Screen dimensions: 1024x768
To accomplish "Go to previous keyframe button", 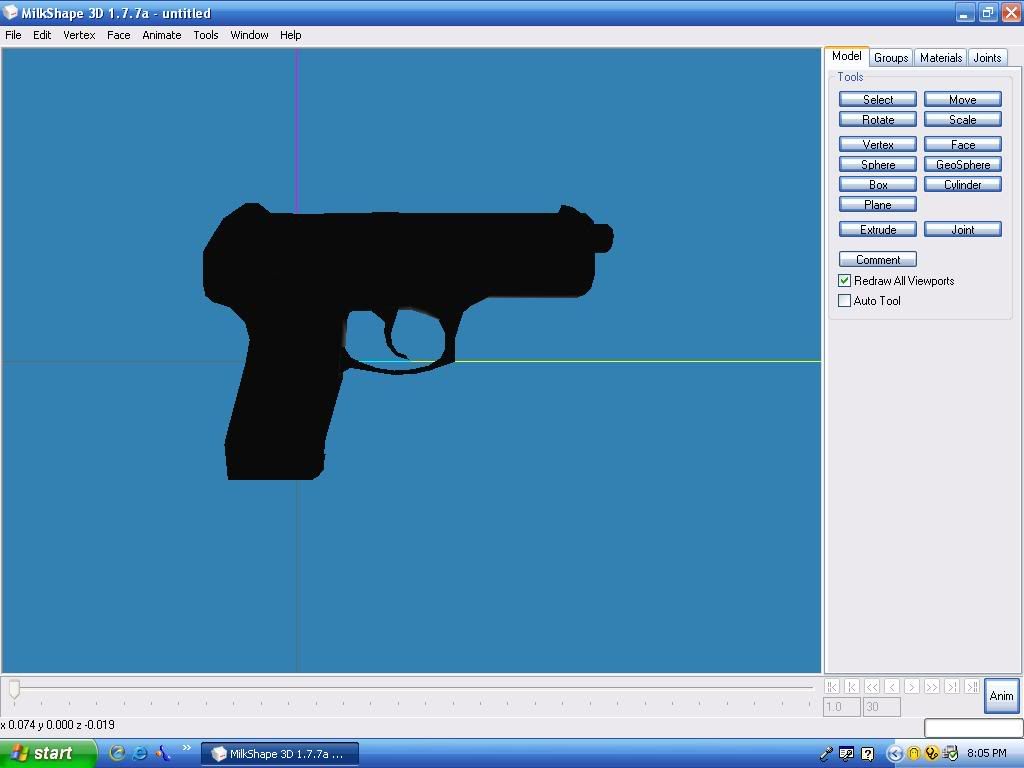I will point(852,686).
